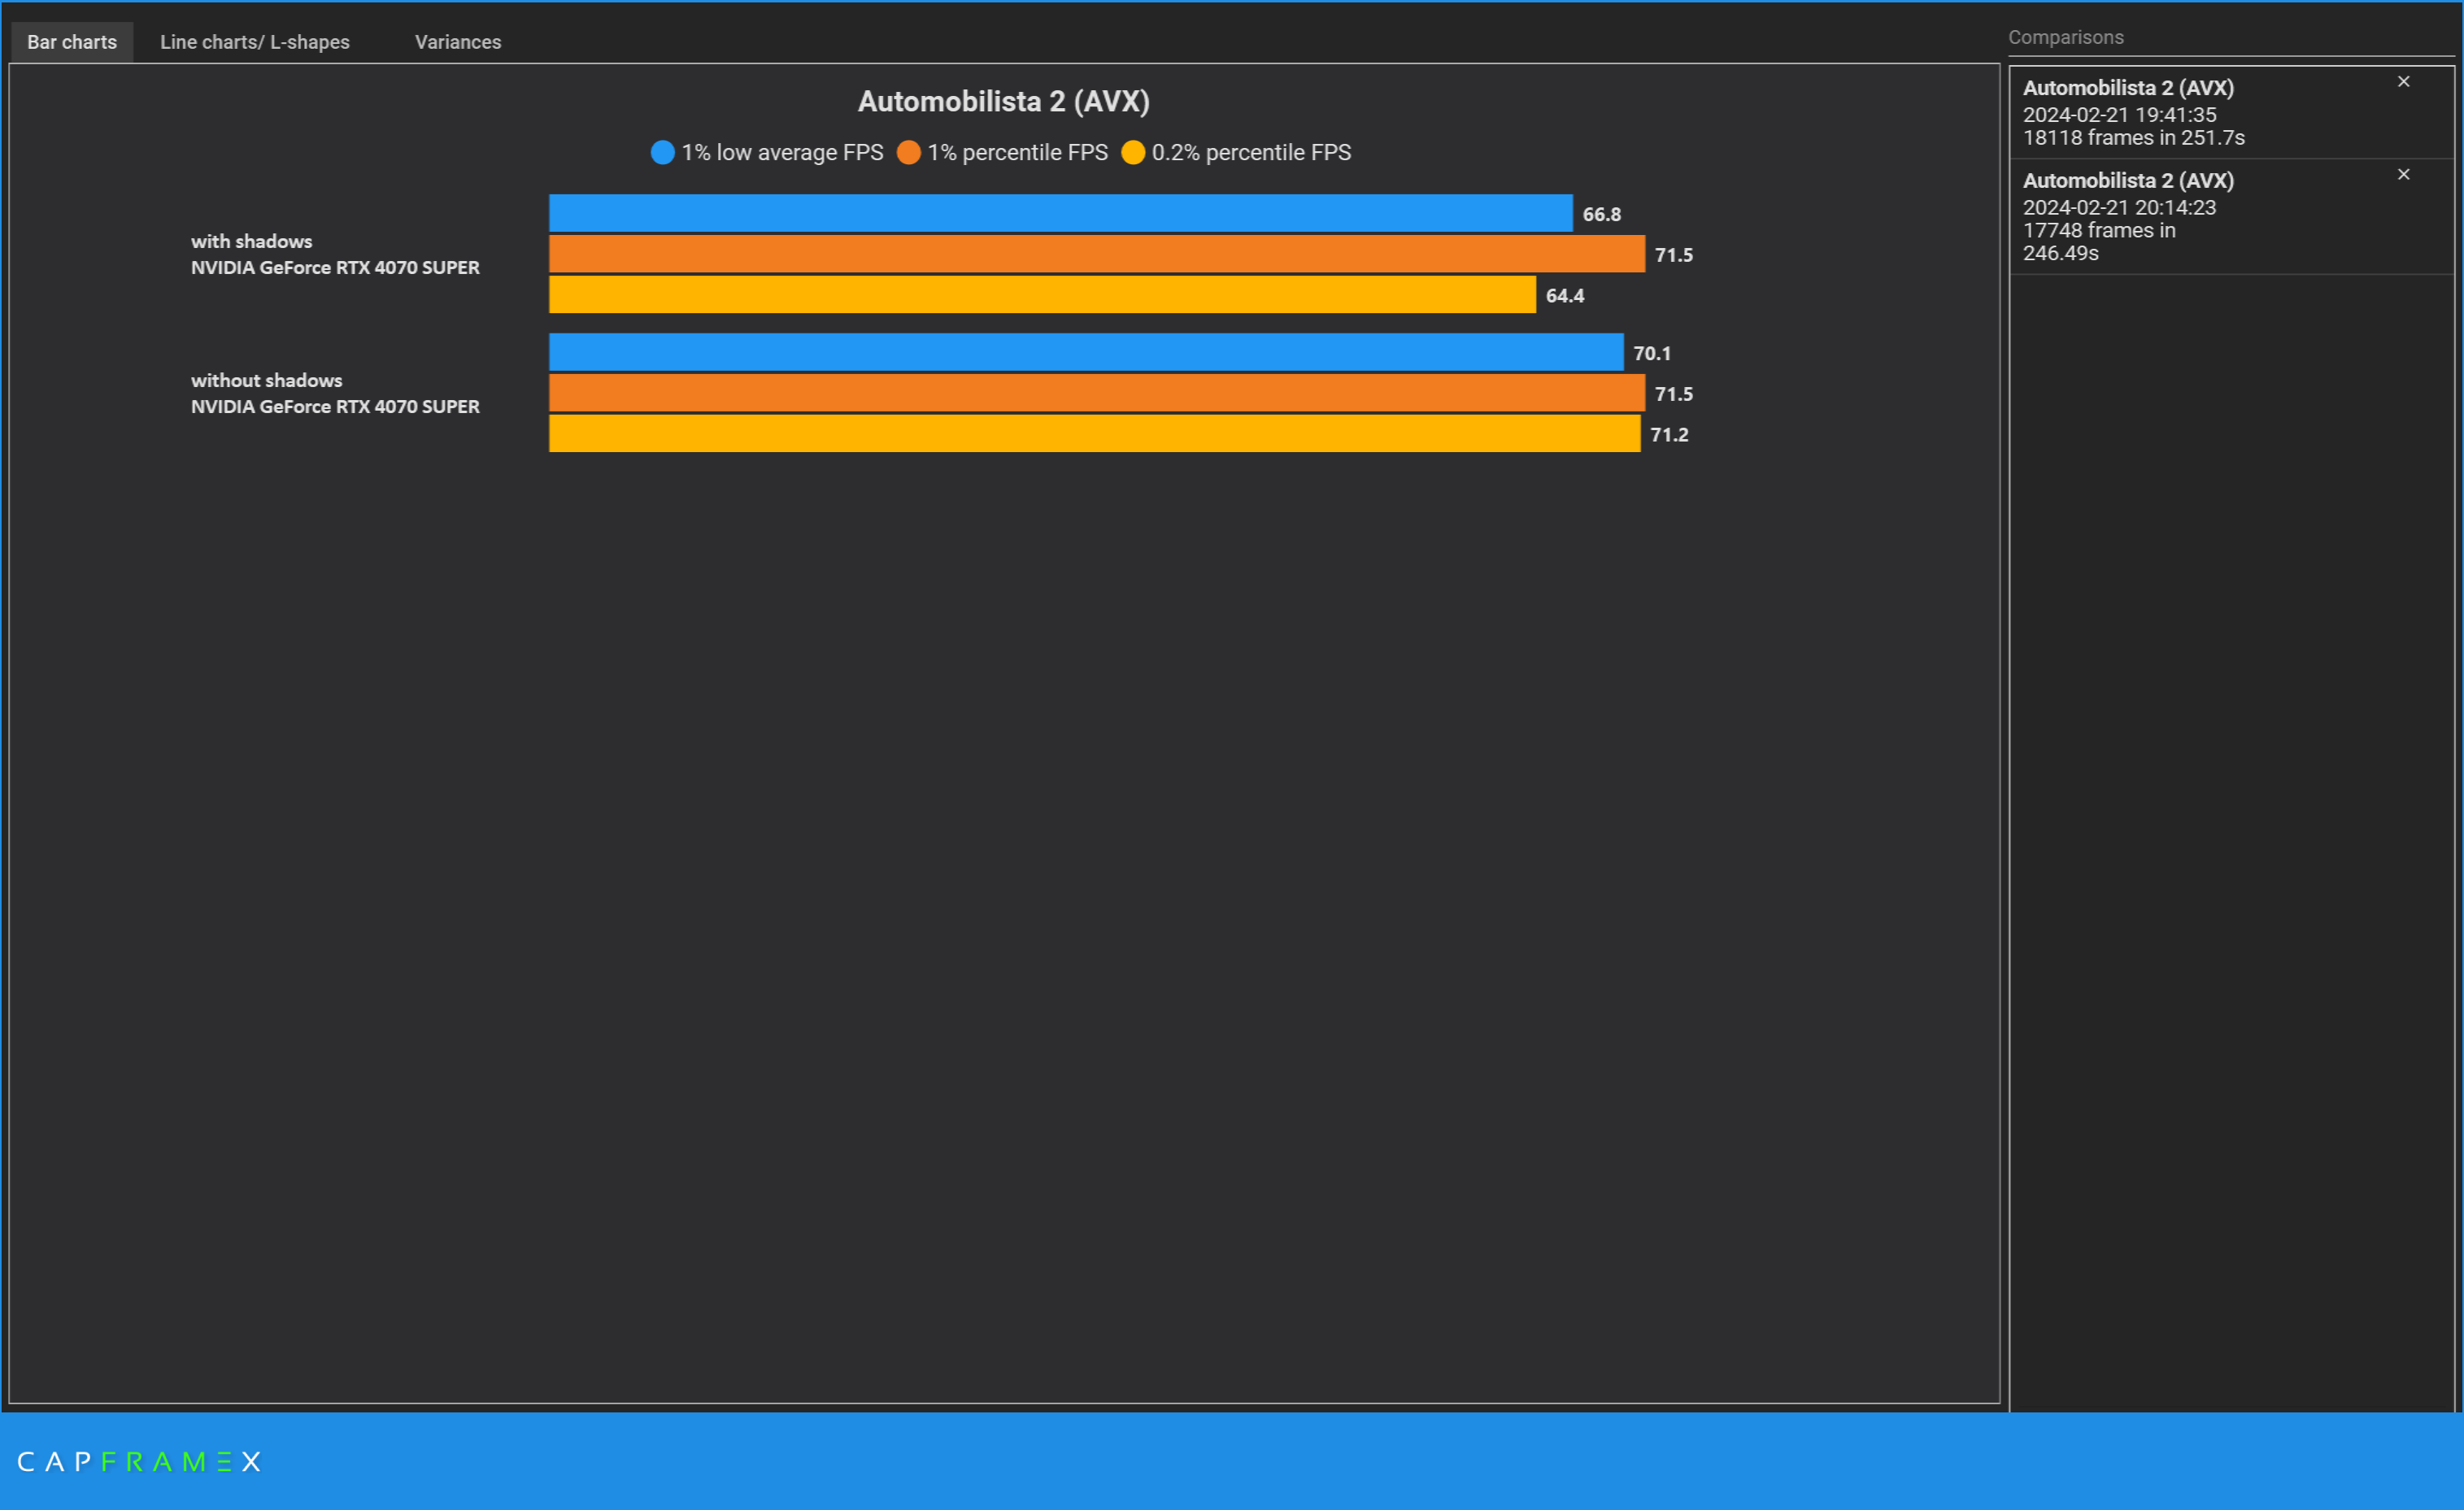
Task: Click the '0.2% percentile FPS' legend label
Action: (1251, 152)
